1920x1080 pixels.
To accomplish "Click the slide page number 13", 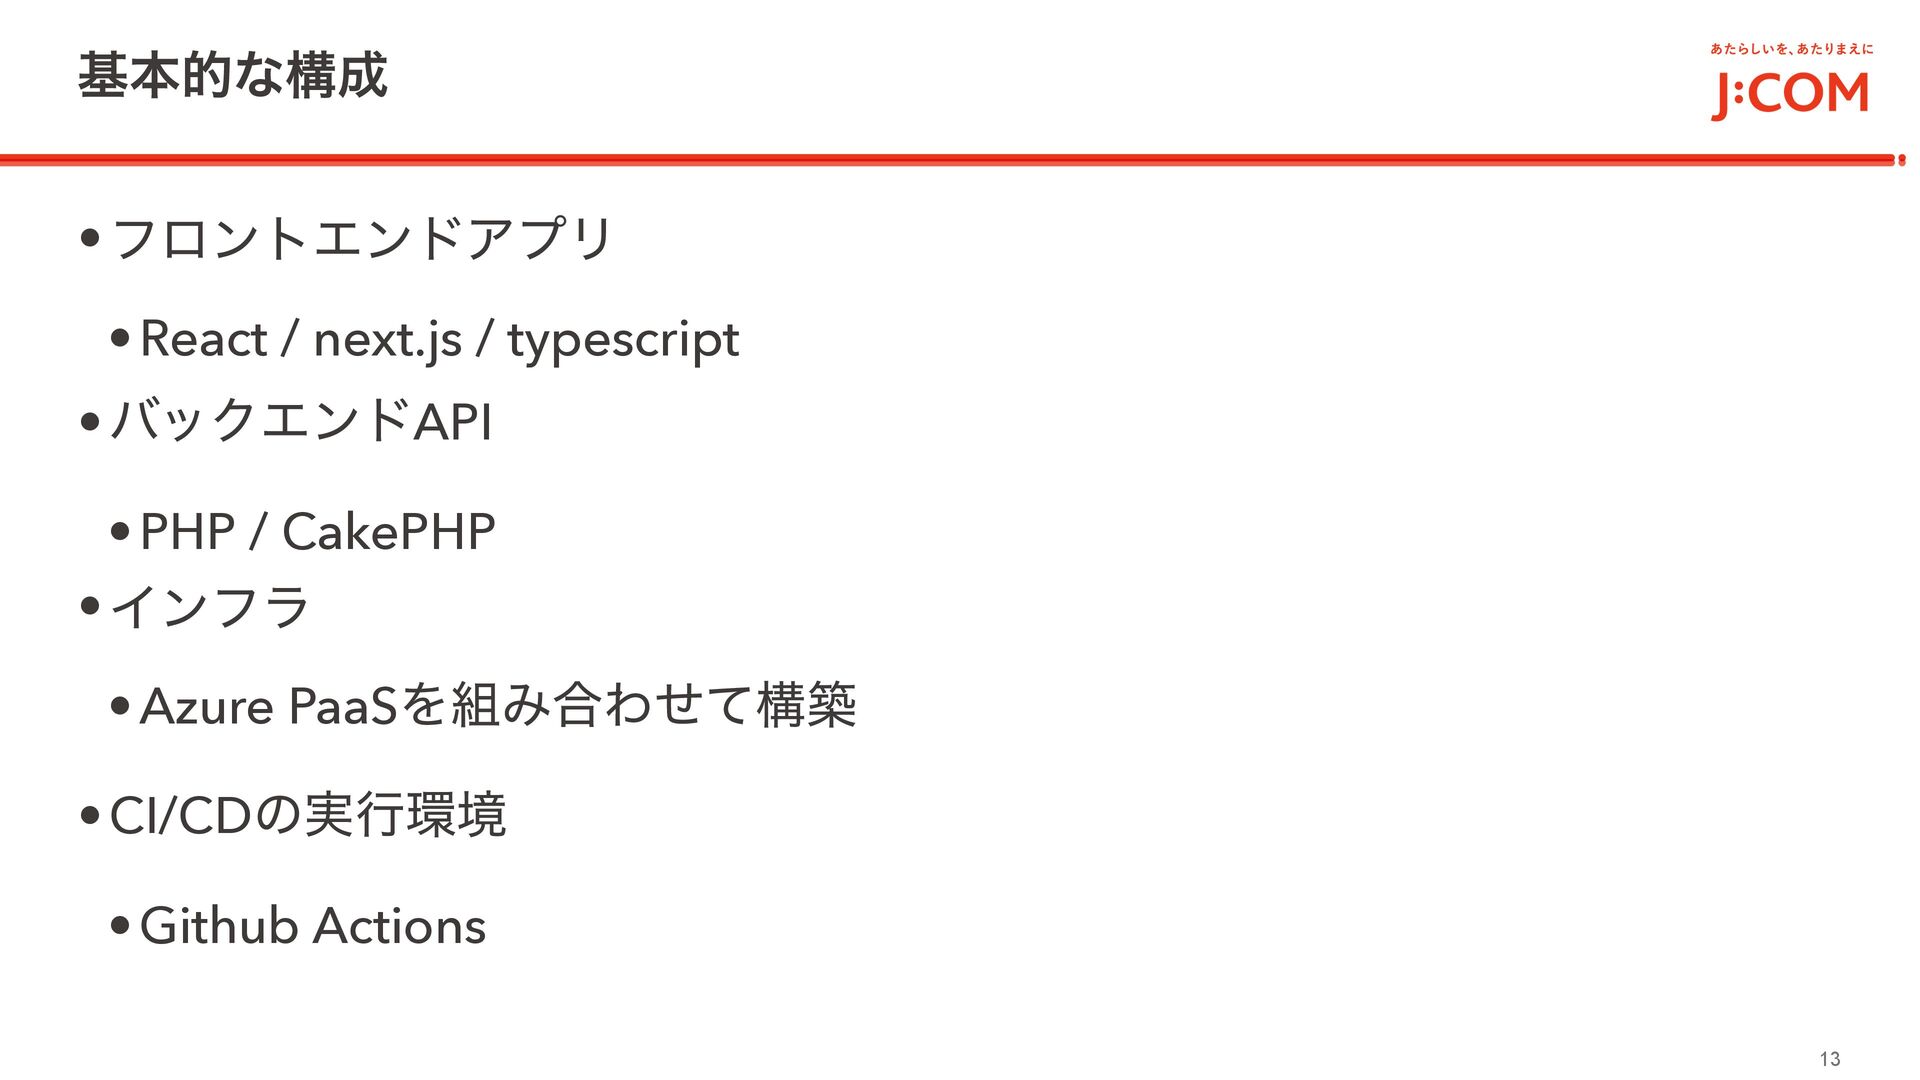I will pyautogui.click(x=1830, y=1059).
